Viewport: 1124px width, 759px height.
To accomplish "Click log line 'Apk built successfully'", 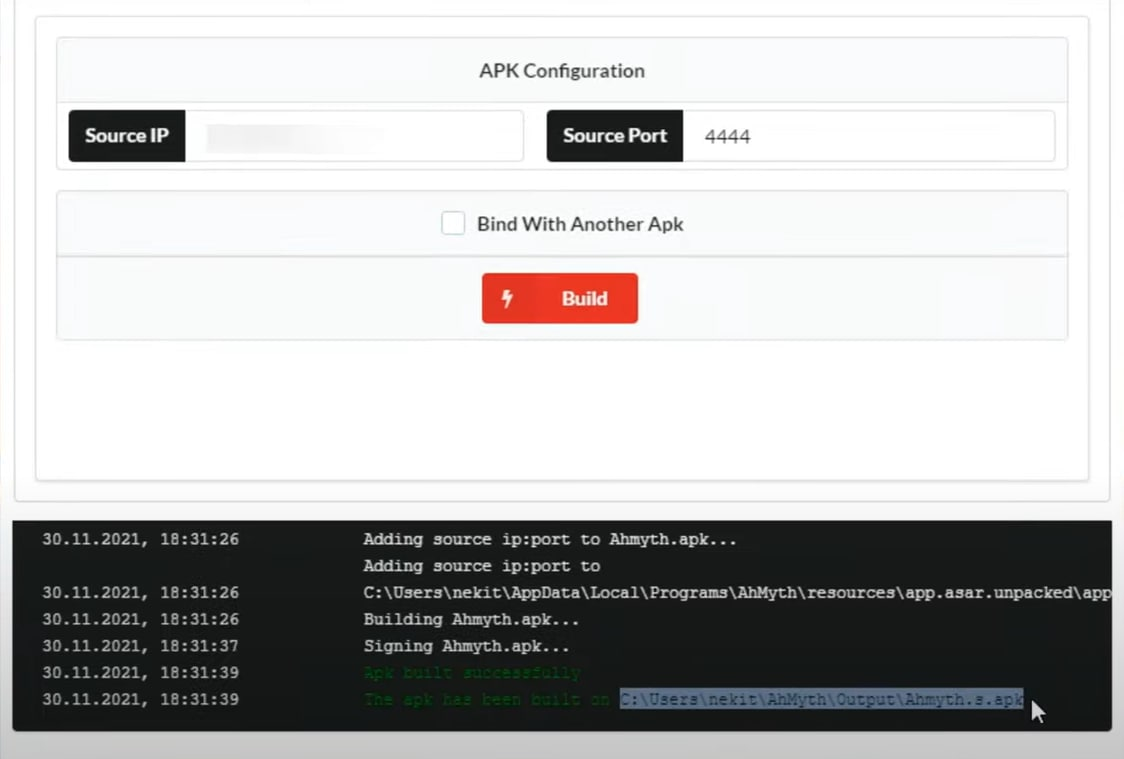I will 472,672.
